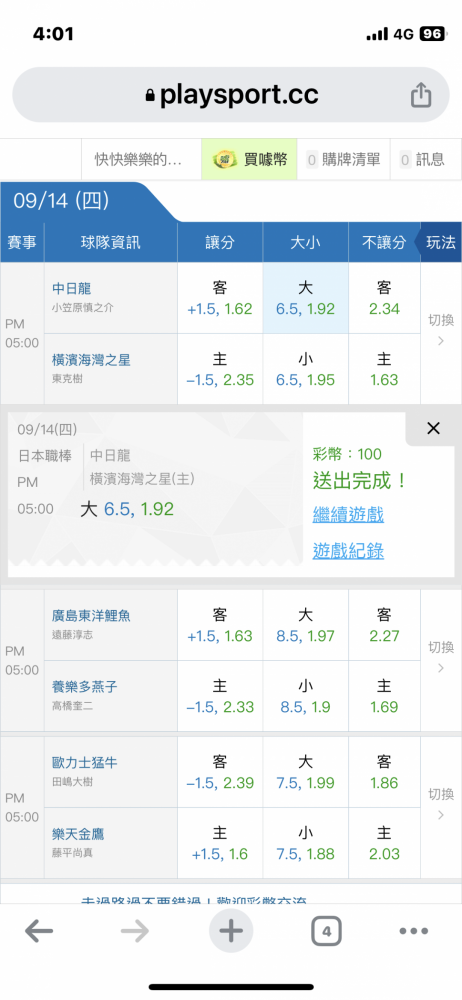462x1000 pixels.
Task: Open 購牌清單 menu item
Action: (x=343, y=159)
